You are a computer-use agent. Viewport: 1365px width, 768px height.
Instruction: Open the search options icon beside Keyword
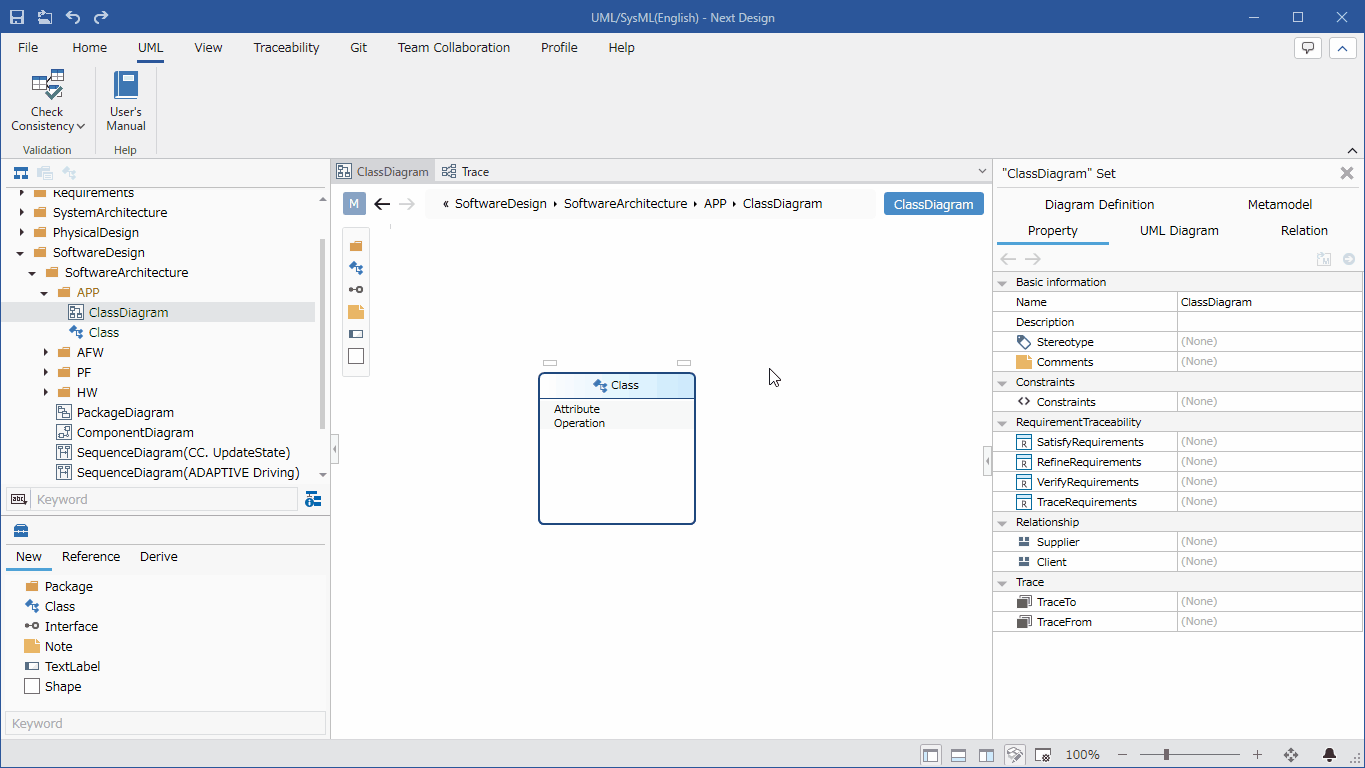[x=313, y=499]
